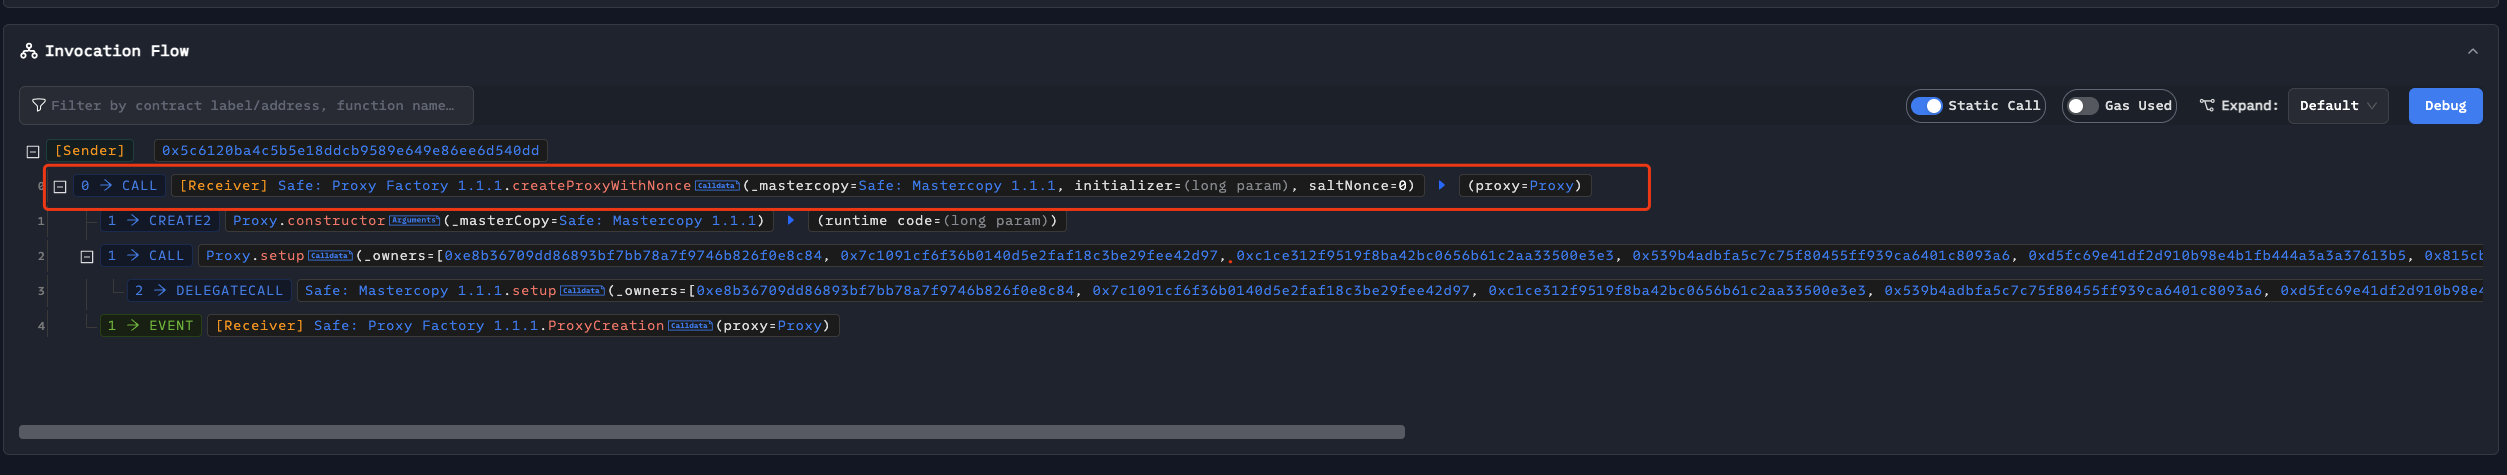Select the 0 → CALL tag
Viewport: 2507px width, 475px height.
119,186
